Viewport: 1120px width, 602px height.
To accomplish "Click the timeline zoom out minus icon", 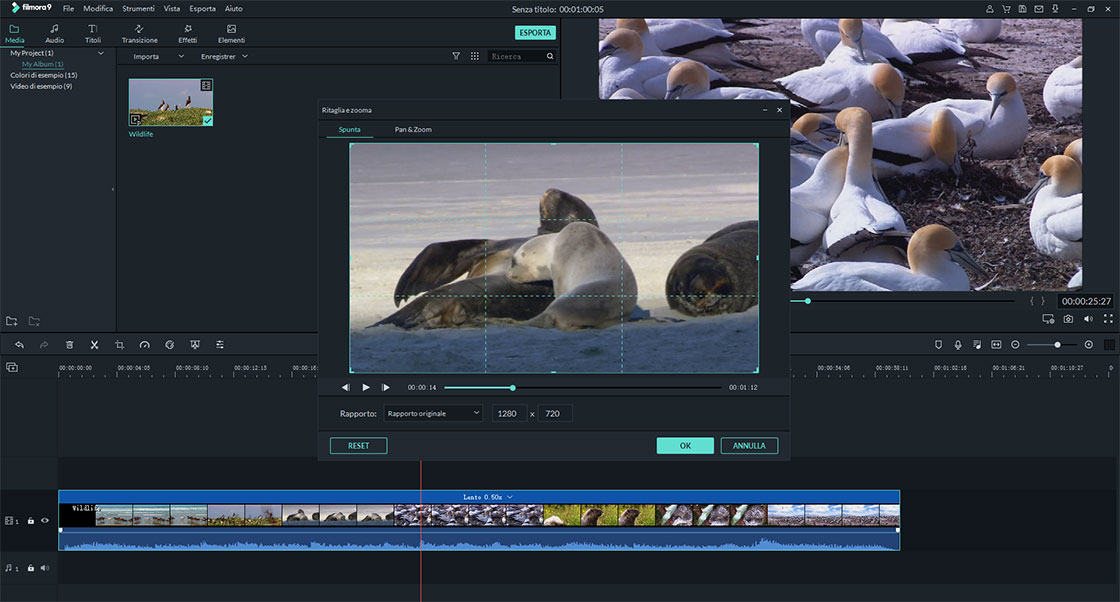I will click(x=1015, y=345).
